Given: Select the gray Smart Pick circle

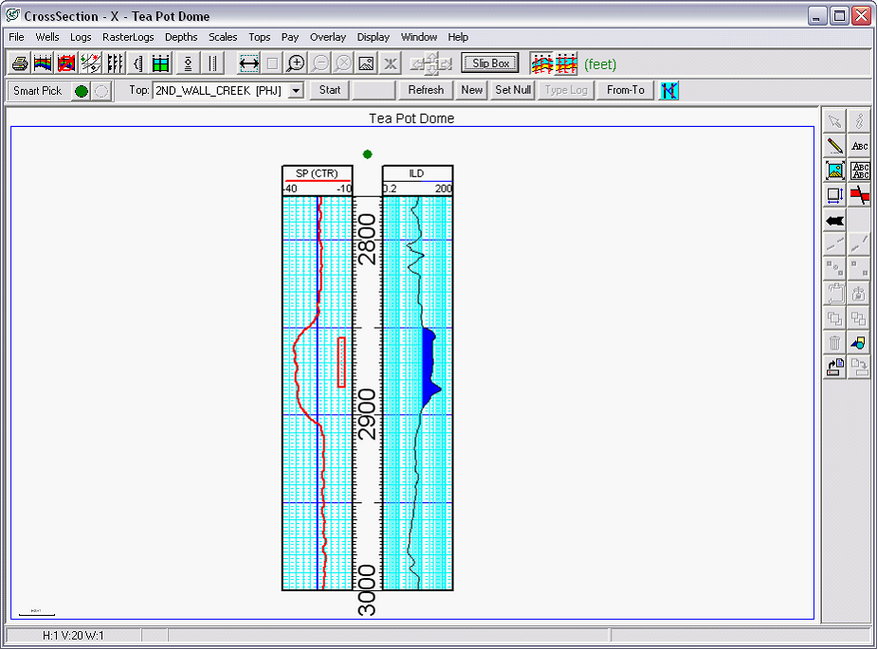Looking at the screenshot, I should 101,91.
